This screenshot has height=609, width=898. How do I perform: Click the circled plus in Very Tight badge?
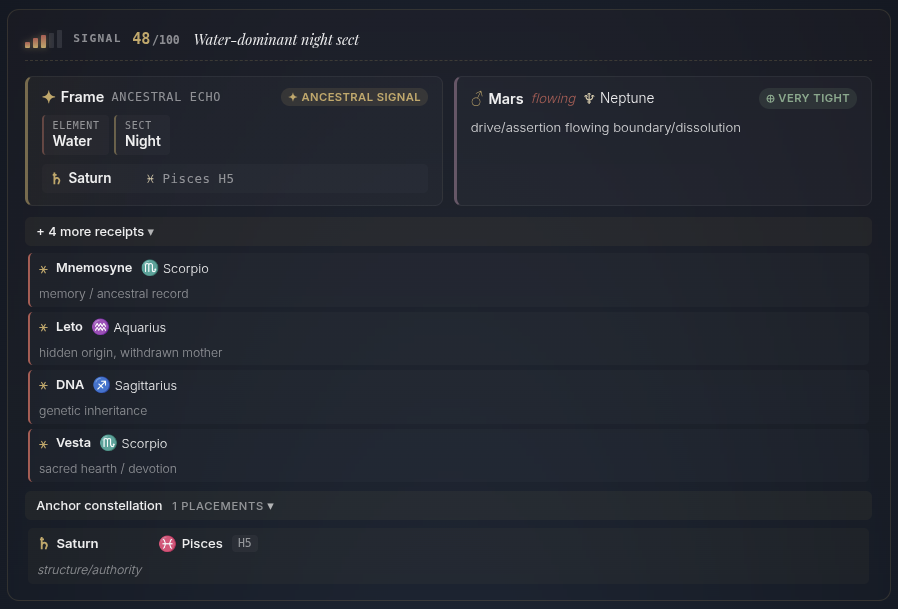[x=770, y=99]
